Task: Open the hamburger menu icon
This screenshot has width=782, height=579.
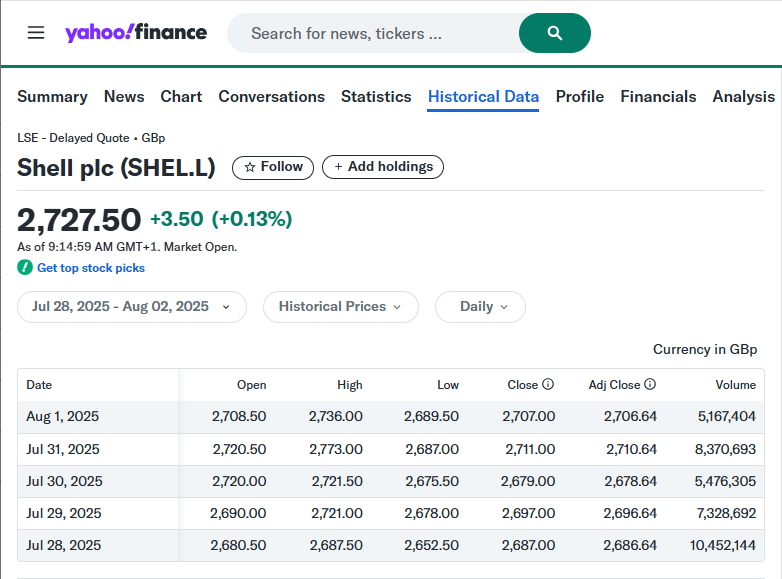Action: (36, 33)
